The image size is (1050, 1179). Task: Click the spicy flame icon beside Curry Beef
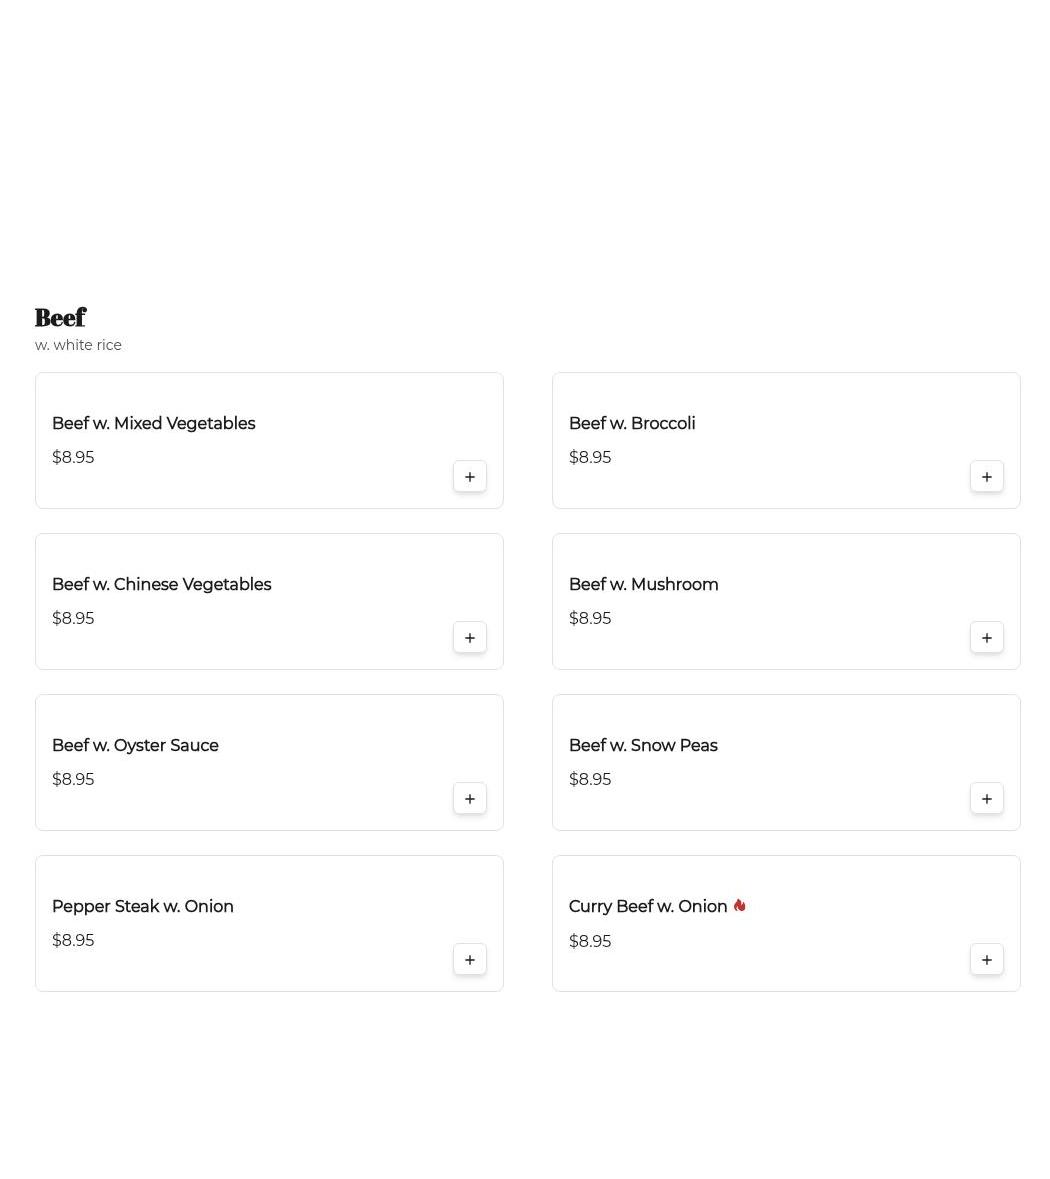point(739,905)
